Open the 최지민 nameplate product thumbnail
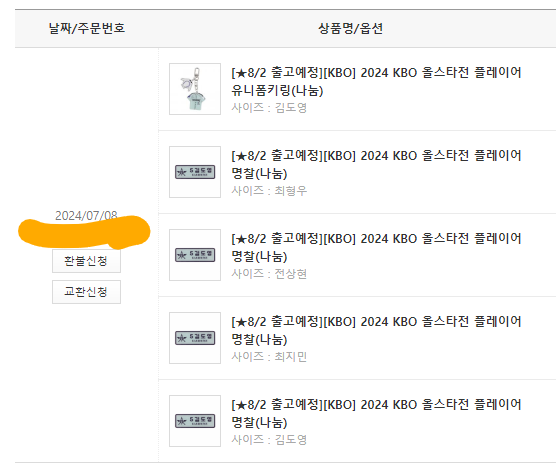 click(x=195, y=338)
